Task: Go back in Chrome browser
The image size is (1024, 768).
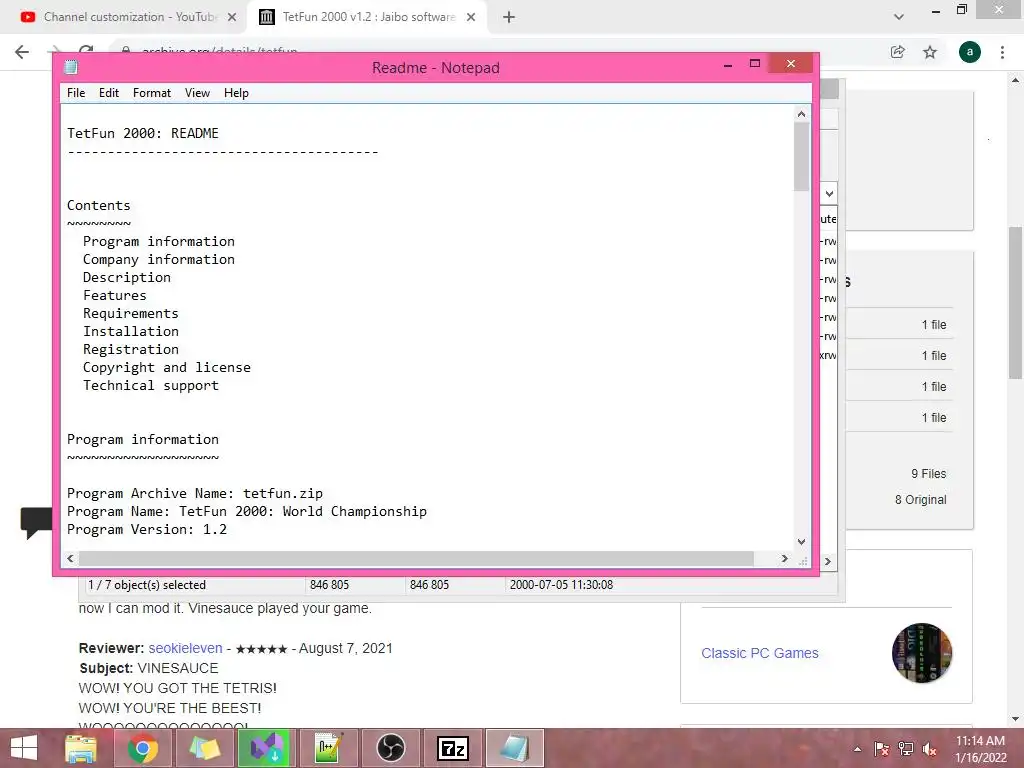Action: click(22, 52)
